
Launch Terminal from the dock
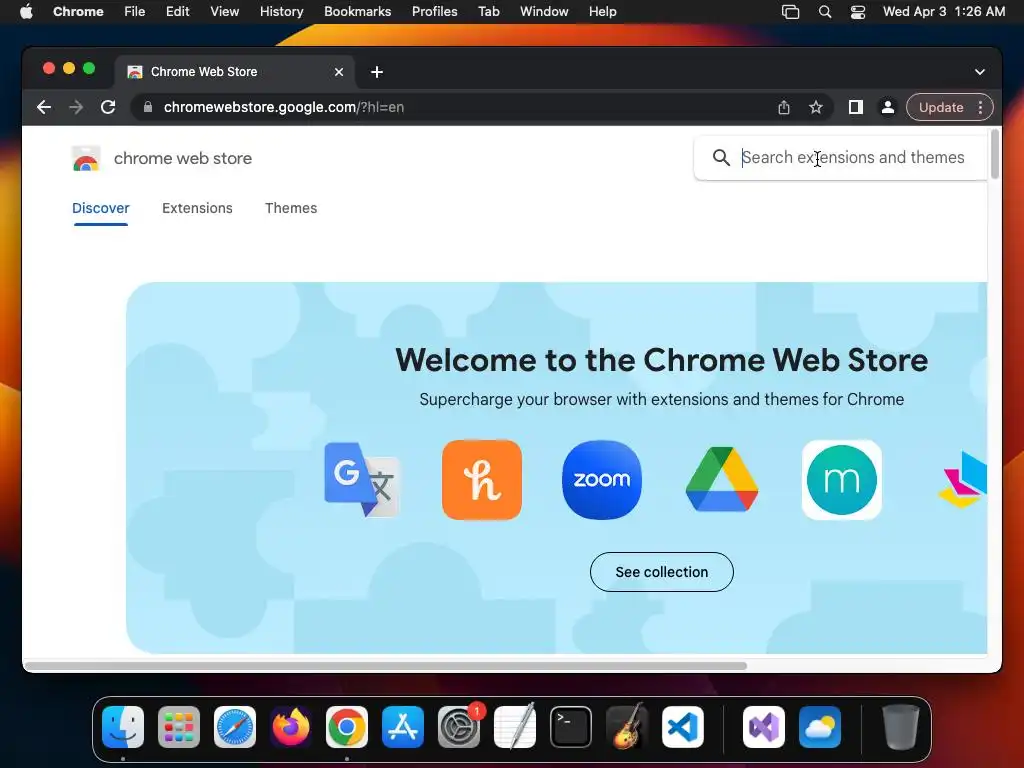571,727
